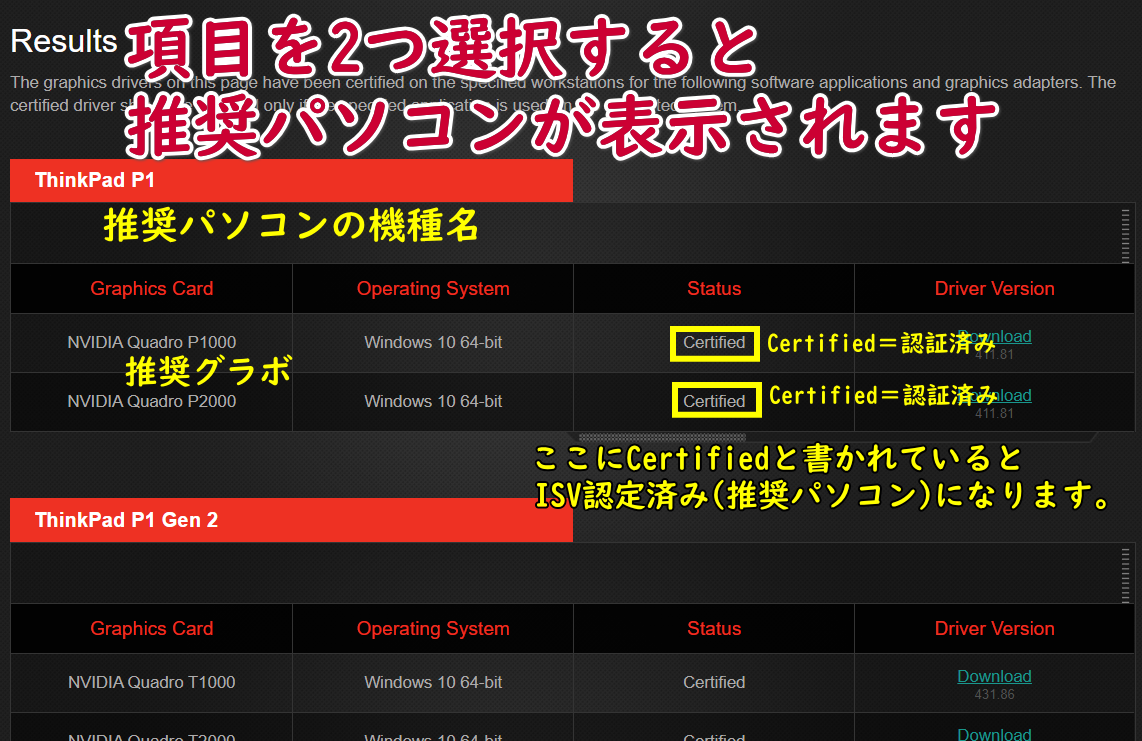Open the Download link for Quadro P1000
The image size is (1142, 741).
[994, 337]
